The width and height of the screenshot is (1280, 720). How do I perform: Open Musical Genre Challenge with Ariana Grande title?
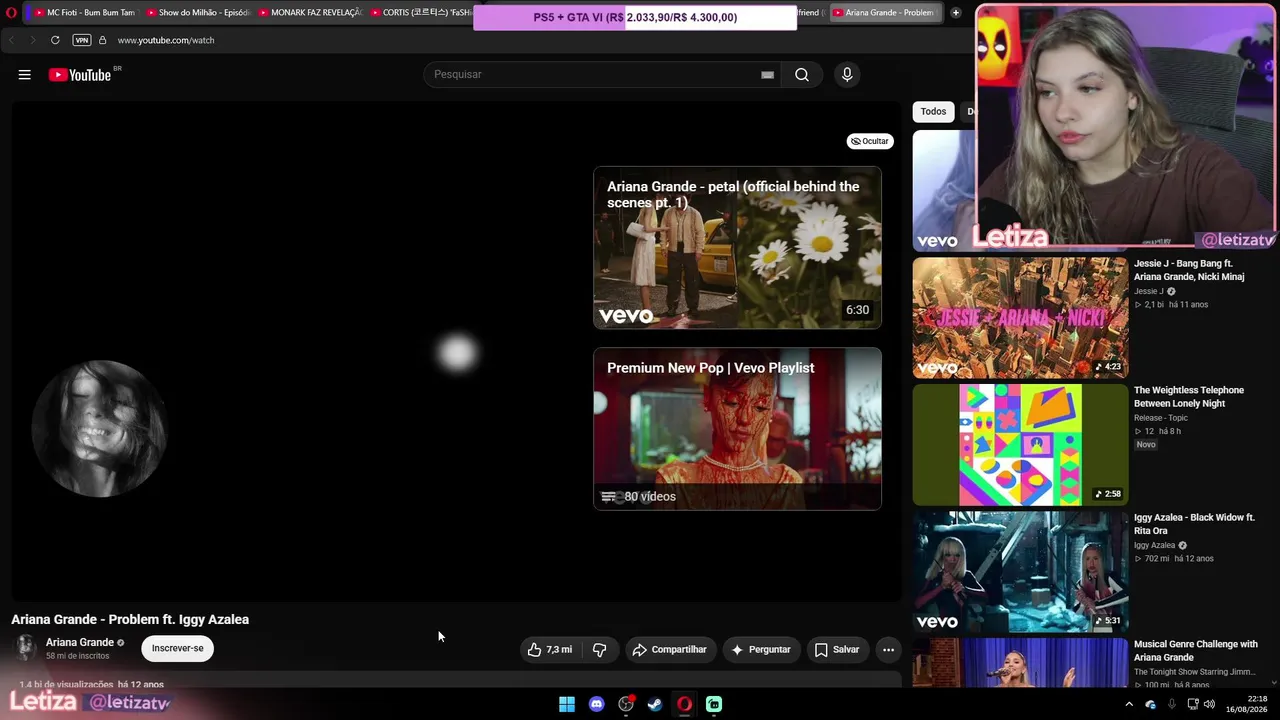pyautogui.click(x=1196, y=651)
